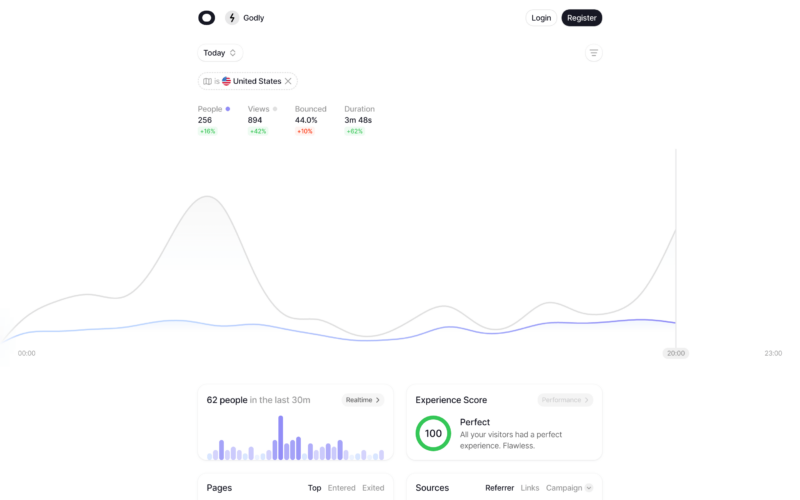
Task: Remove the United States filter
Action: tap(288, 81)
